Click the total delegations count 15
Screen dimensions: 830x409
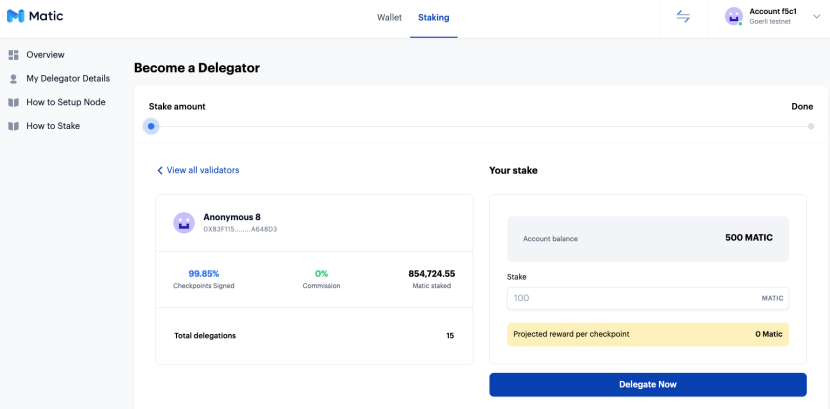coord(450,335)
